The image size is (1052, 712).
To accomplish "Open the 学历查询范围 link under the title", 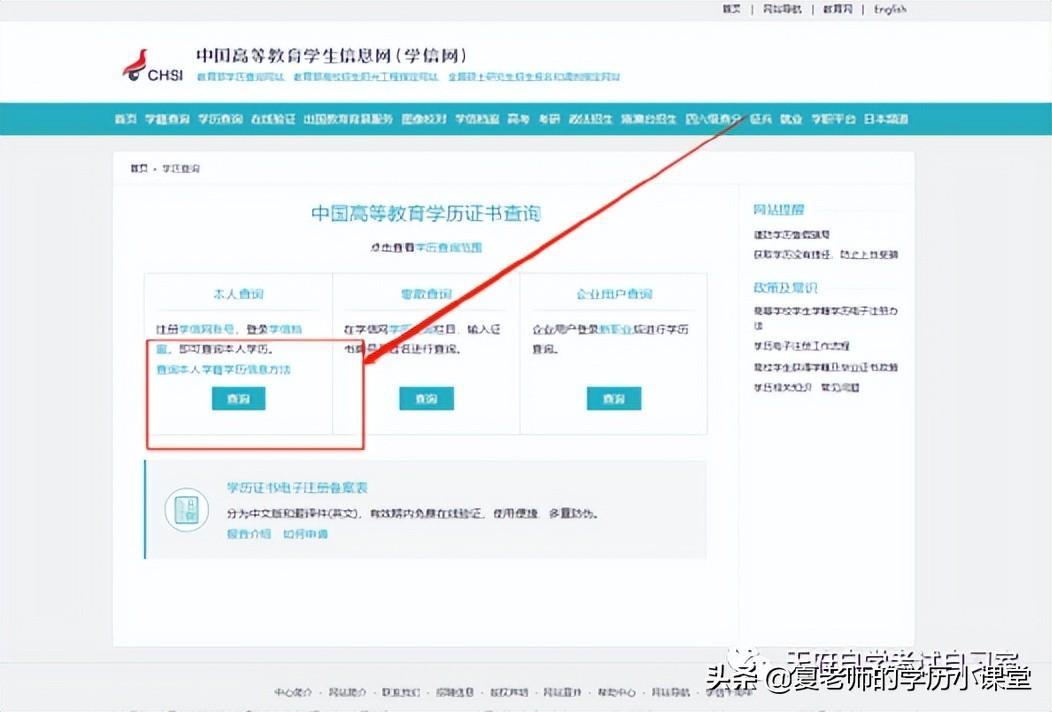I will [448, 247].
